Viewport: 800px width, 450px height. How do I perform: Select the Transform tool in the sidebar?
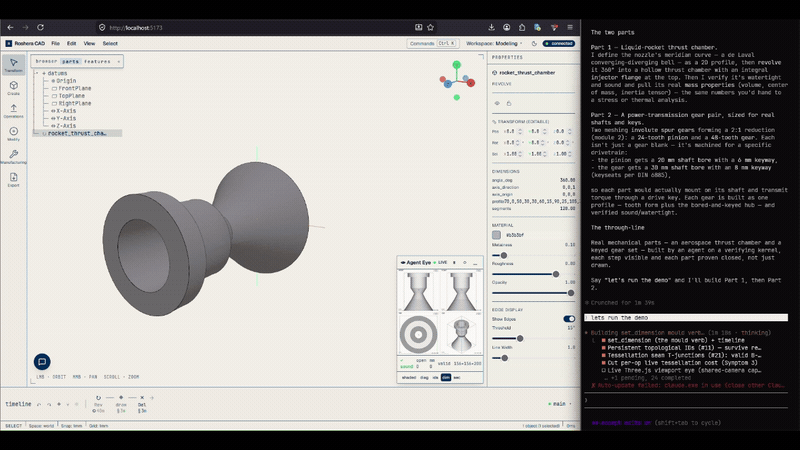click(14, 65)
